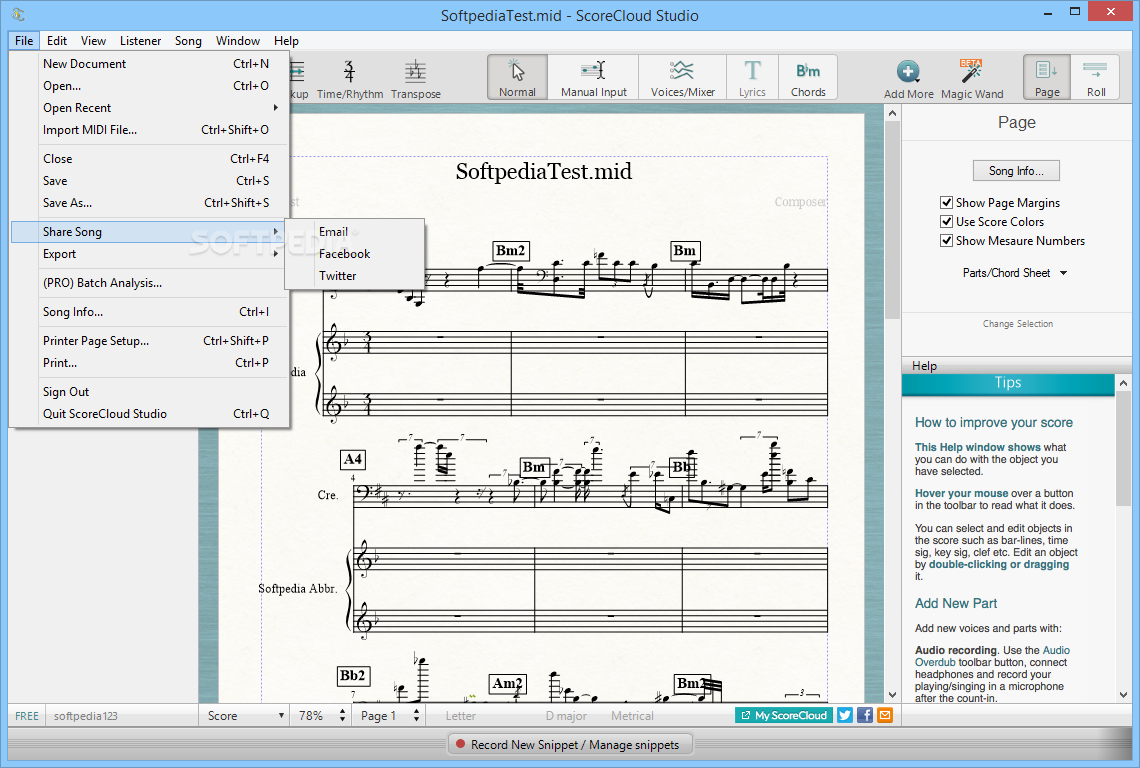Select the SoftpediaTest.mid score title

543,172
